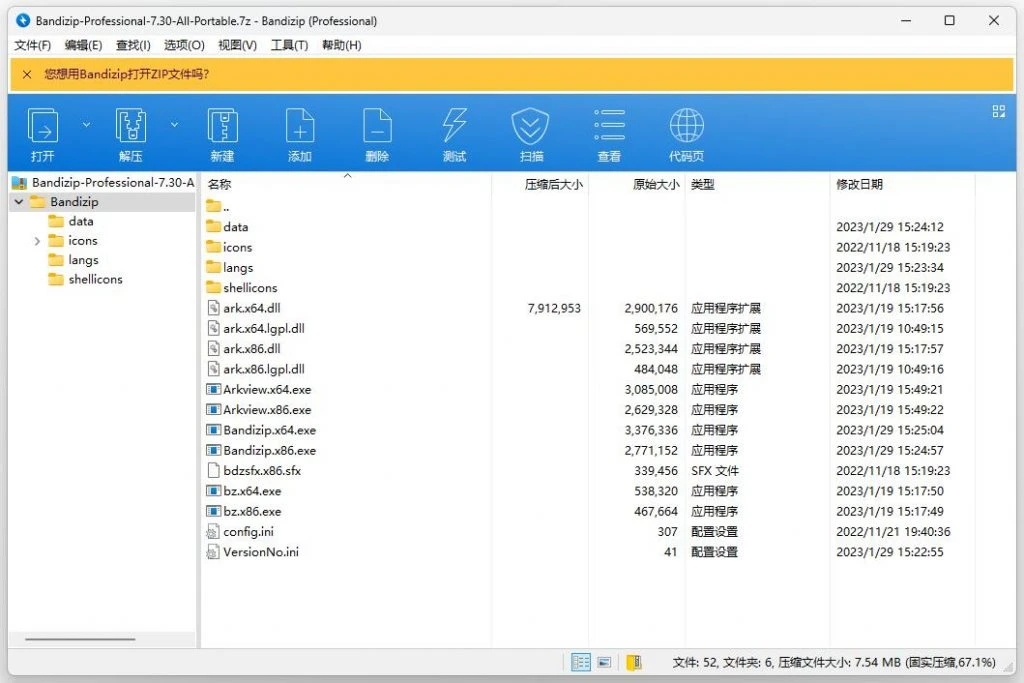Dismiss the yellow ZIP association banner
The width and height of the screenshot is (1024, 683).
pos(27,74)
